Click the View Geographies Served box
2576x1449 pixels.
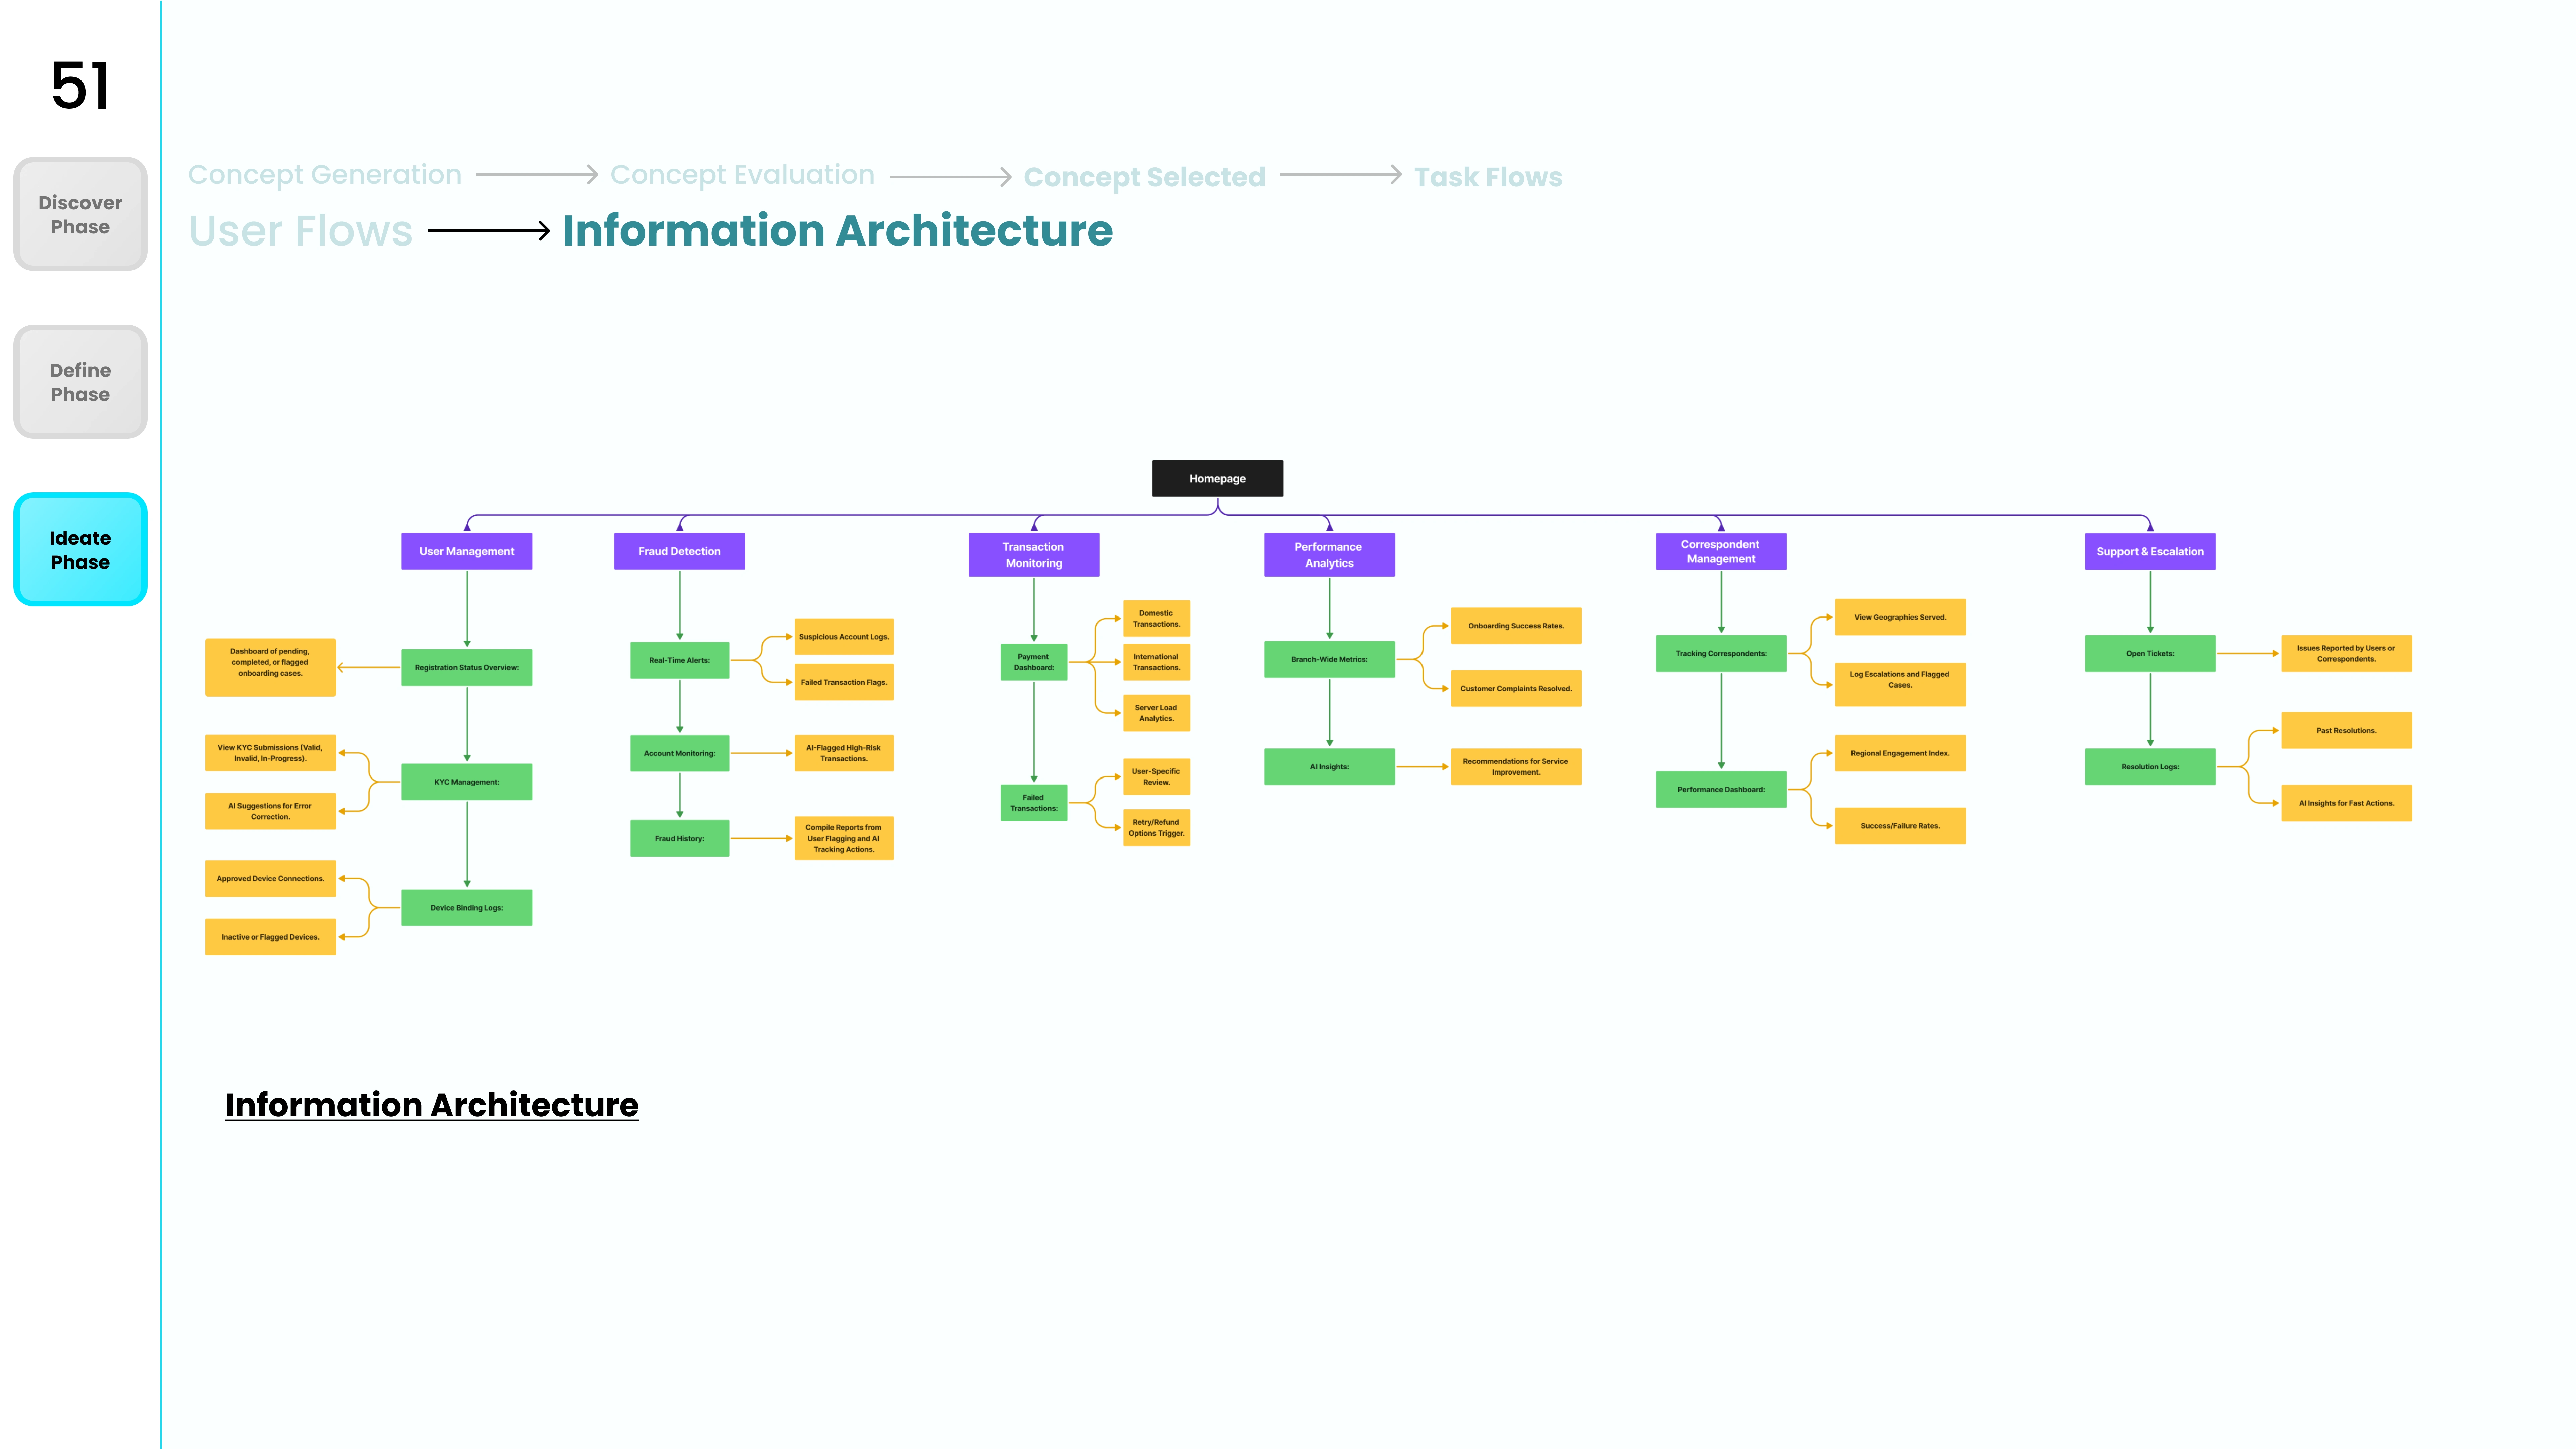click(1900, 617)
